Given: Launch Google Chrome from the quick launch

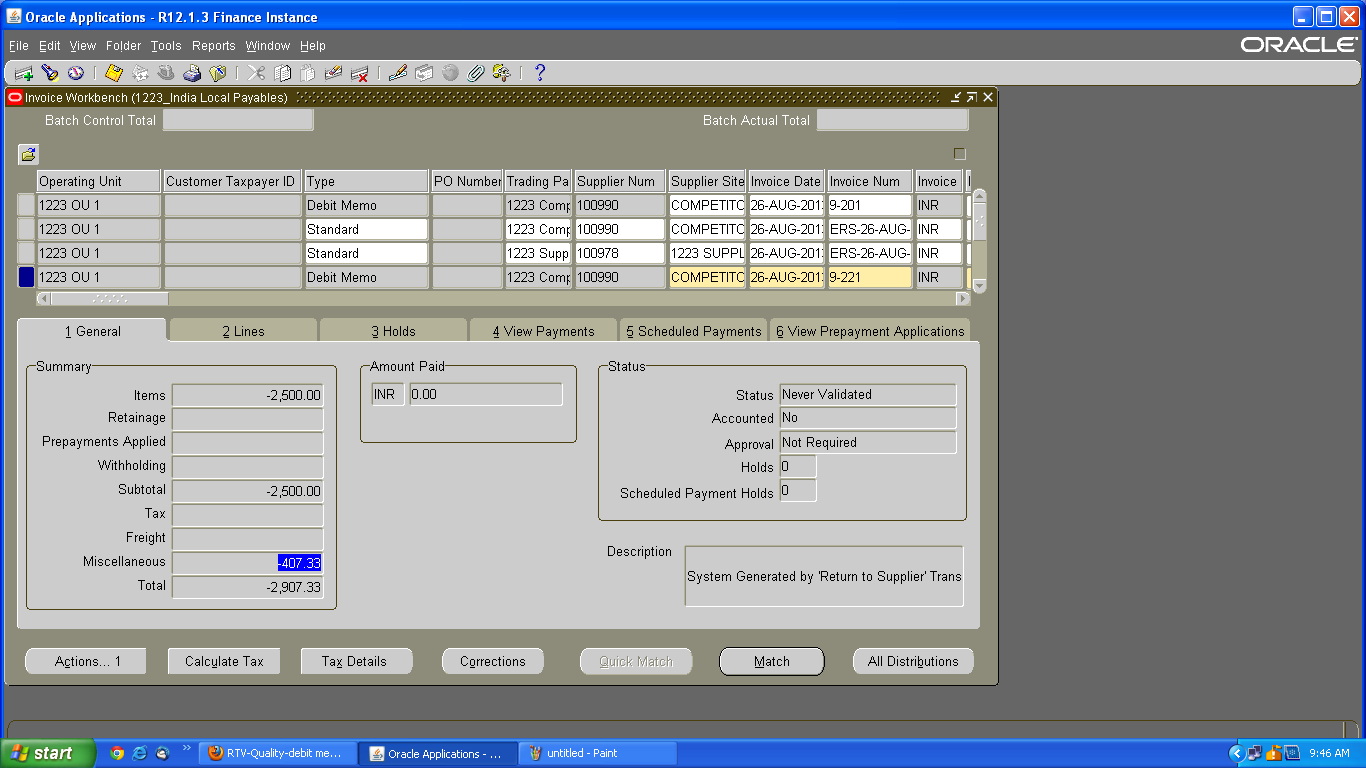Looking at the screenshot, I should point(117,753).
